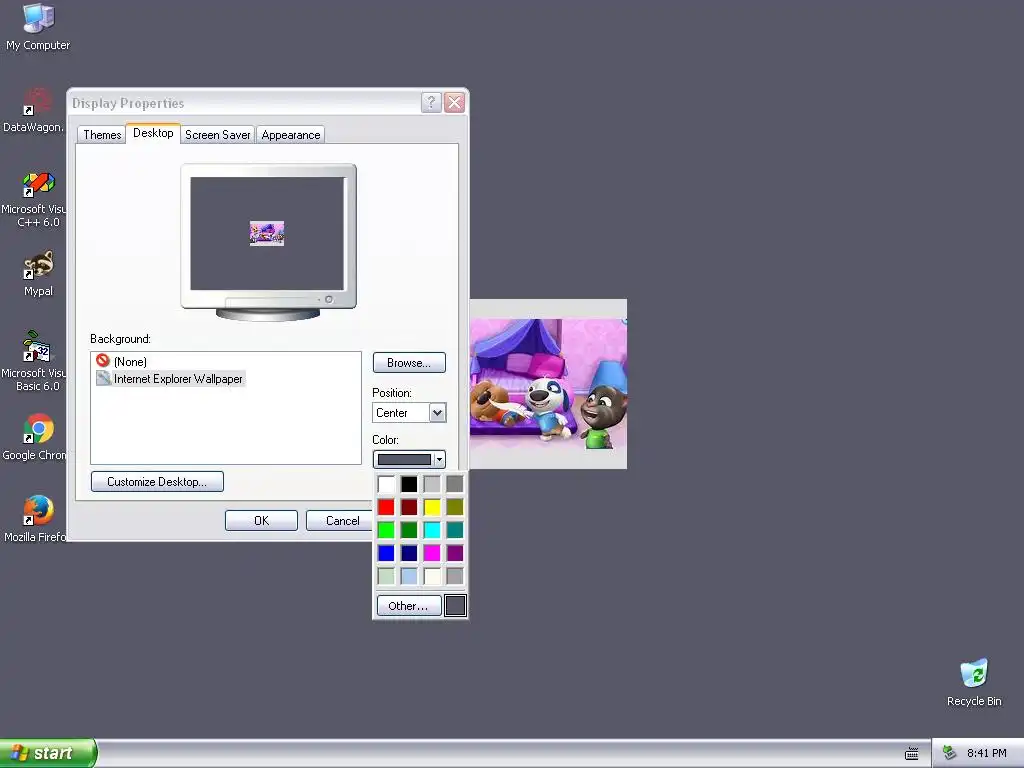The width and height of the screenshot is (1024, 768).
Task: Pick the pale blue swatch in bottom row
Action: click(x=409, y=576)
